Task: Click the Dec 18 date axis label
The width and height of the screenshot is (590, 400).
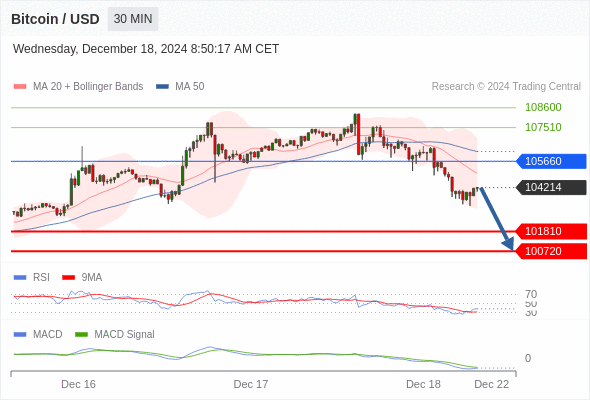Action: [x=423, y=384]
